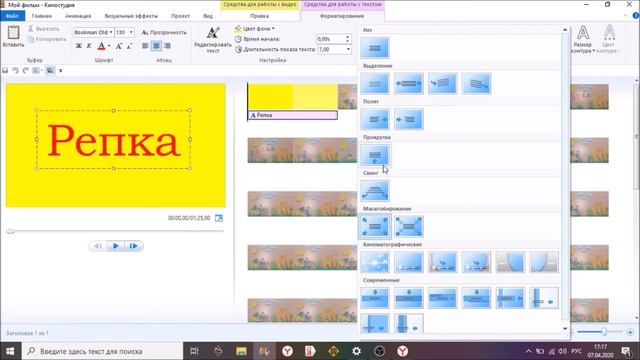Click the Вставить paste icon

(x=13, y=33)
